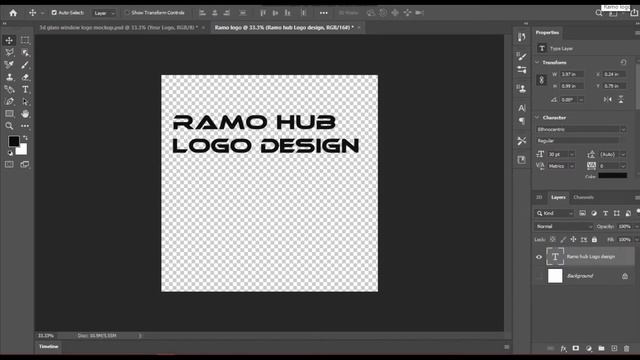Viewport: 640px width, 360px height.
Task: Toggle the Auto-Select checkbox
Action: tap(54, 13)
